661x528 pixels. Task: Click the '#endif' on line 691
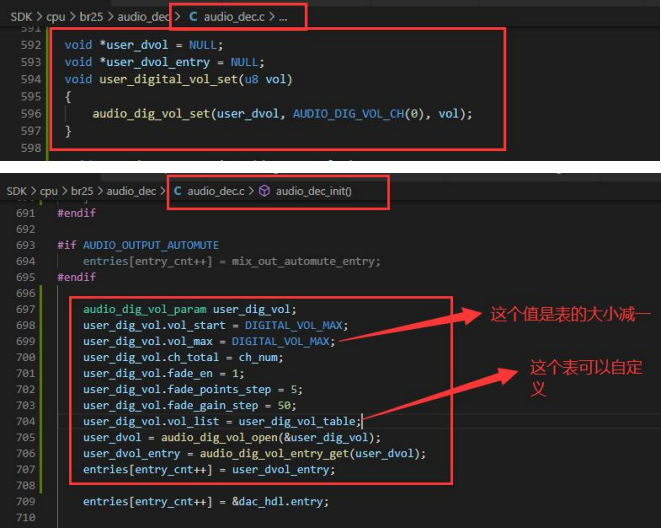76,213
